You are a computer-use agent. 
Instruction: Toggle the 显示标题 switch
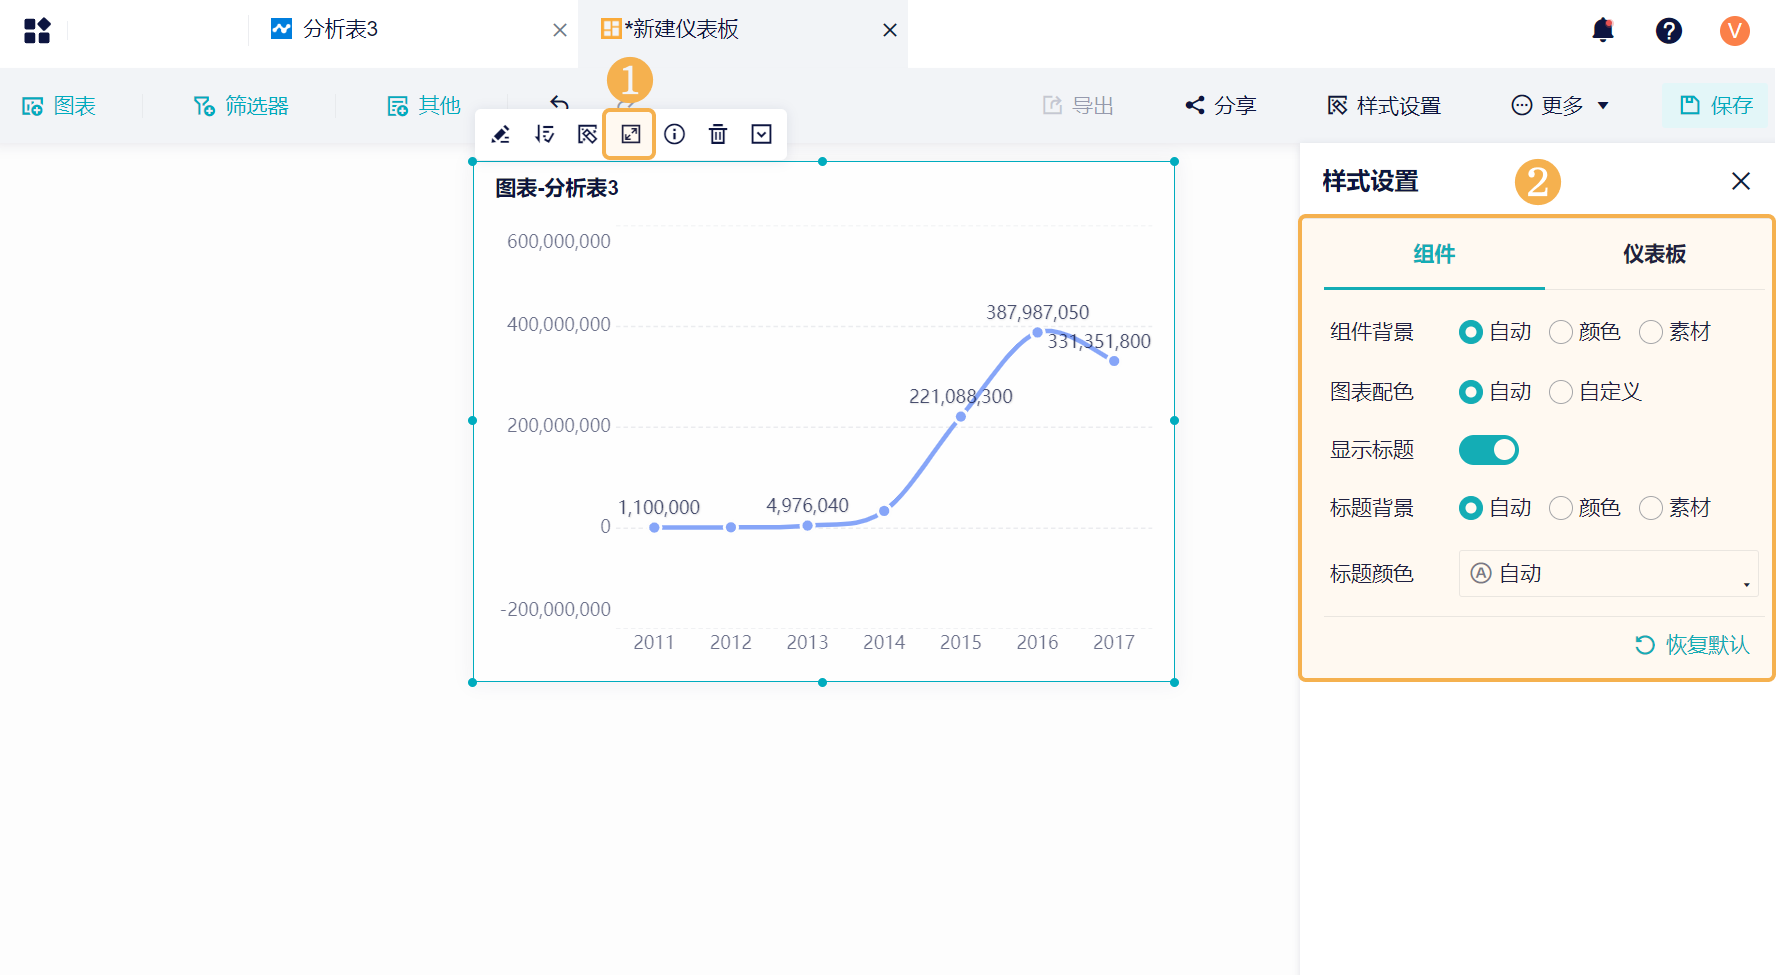click(x=1489, y=450)
